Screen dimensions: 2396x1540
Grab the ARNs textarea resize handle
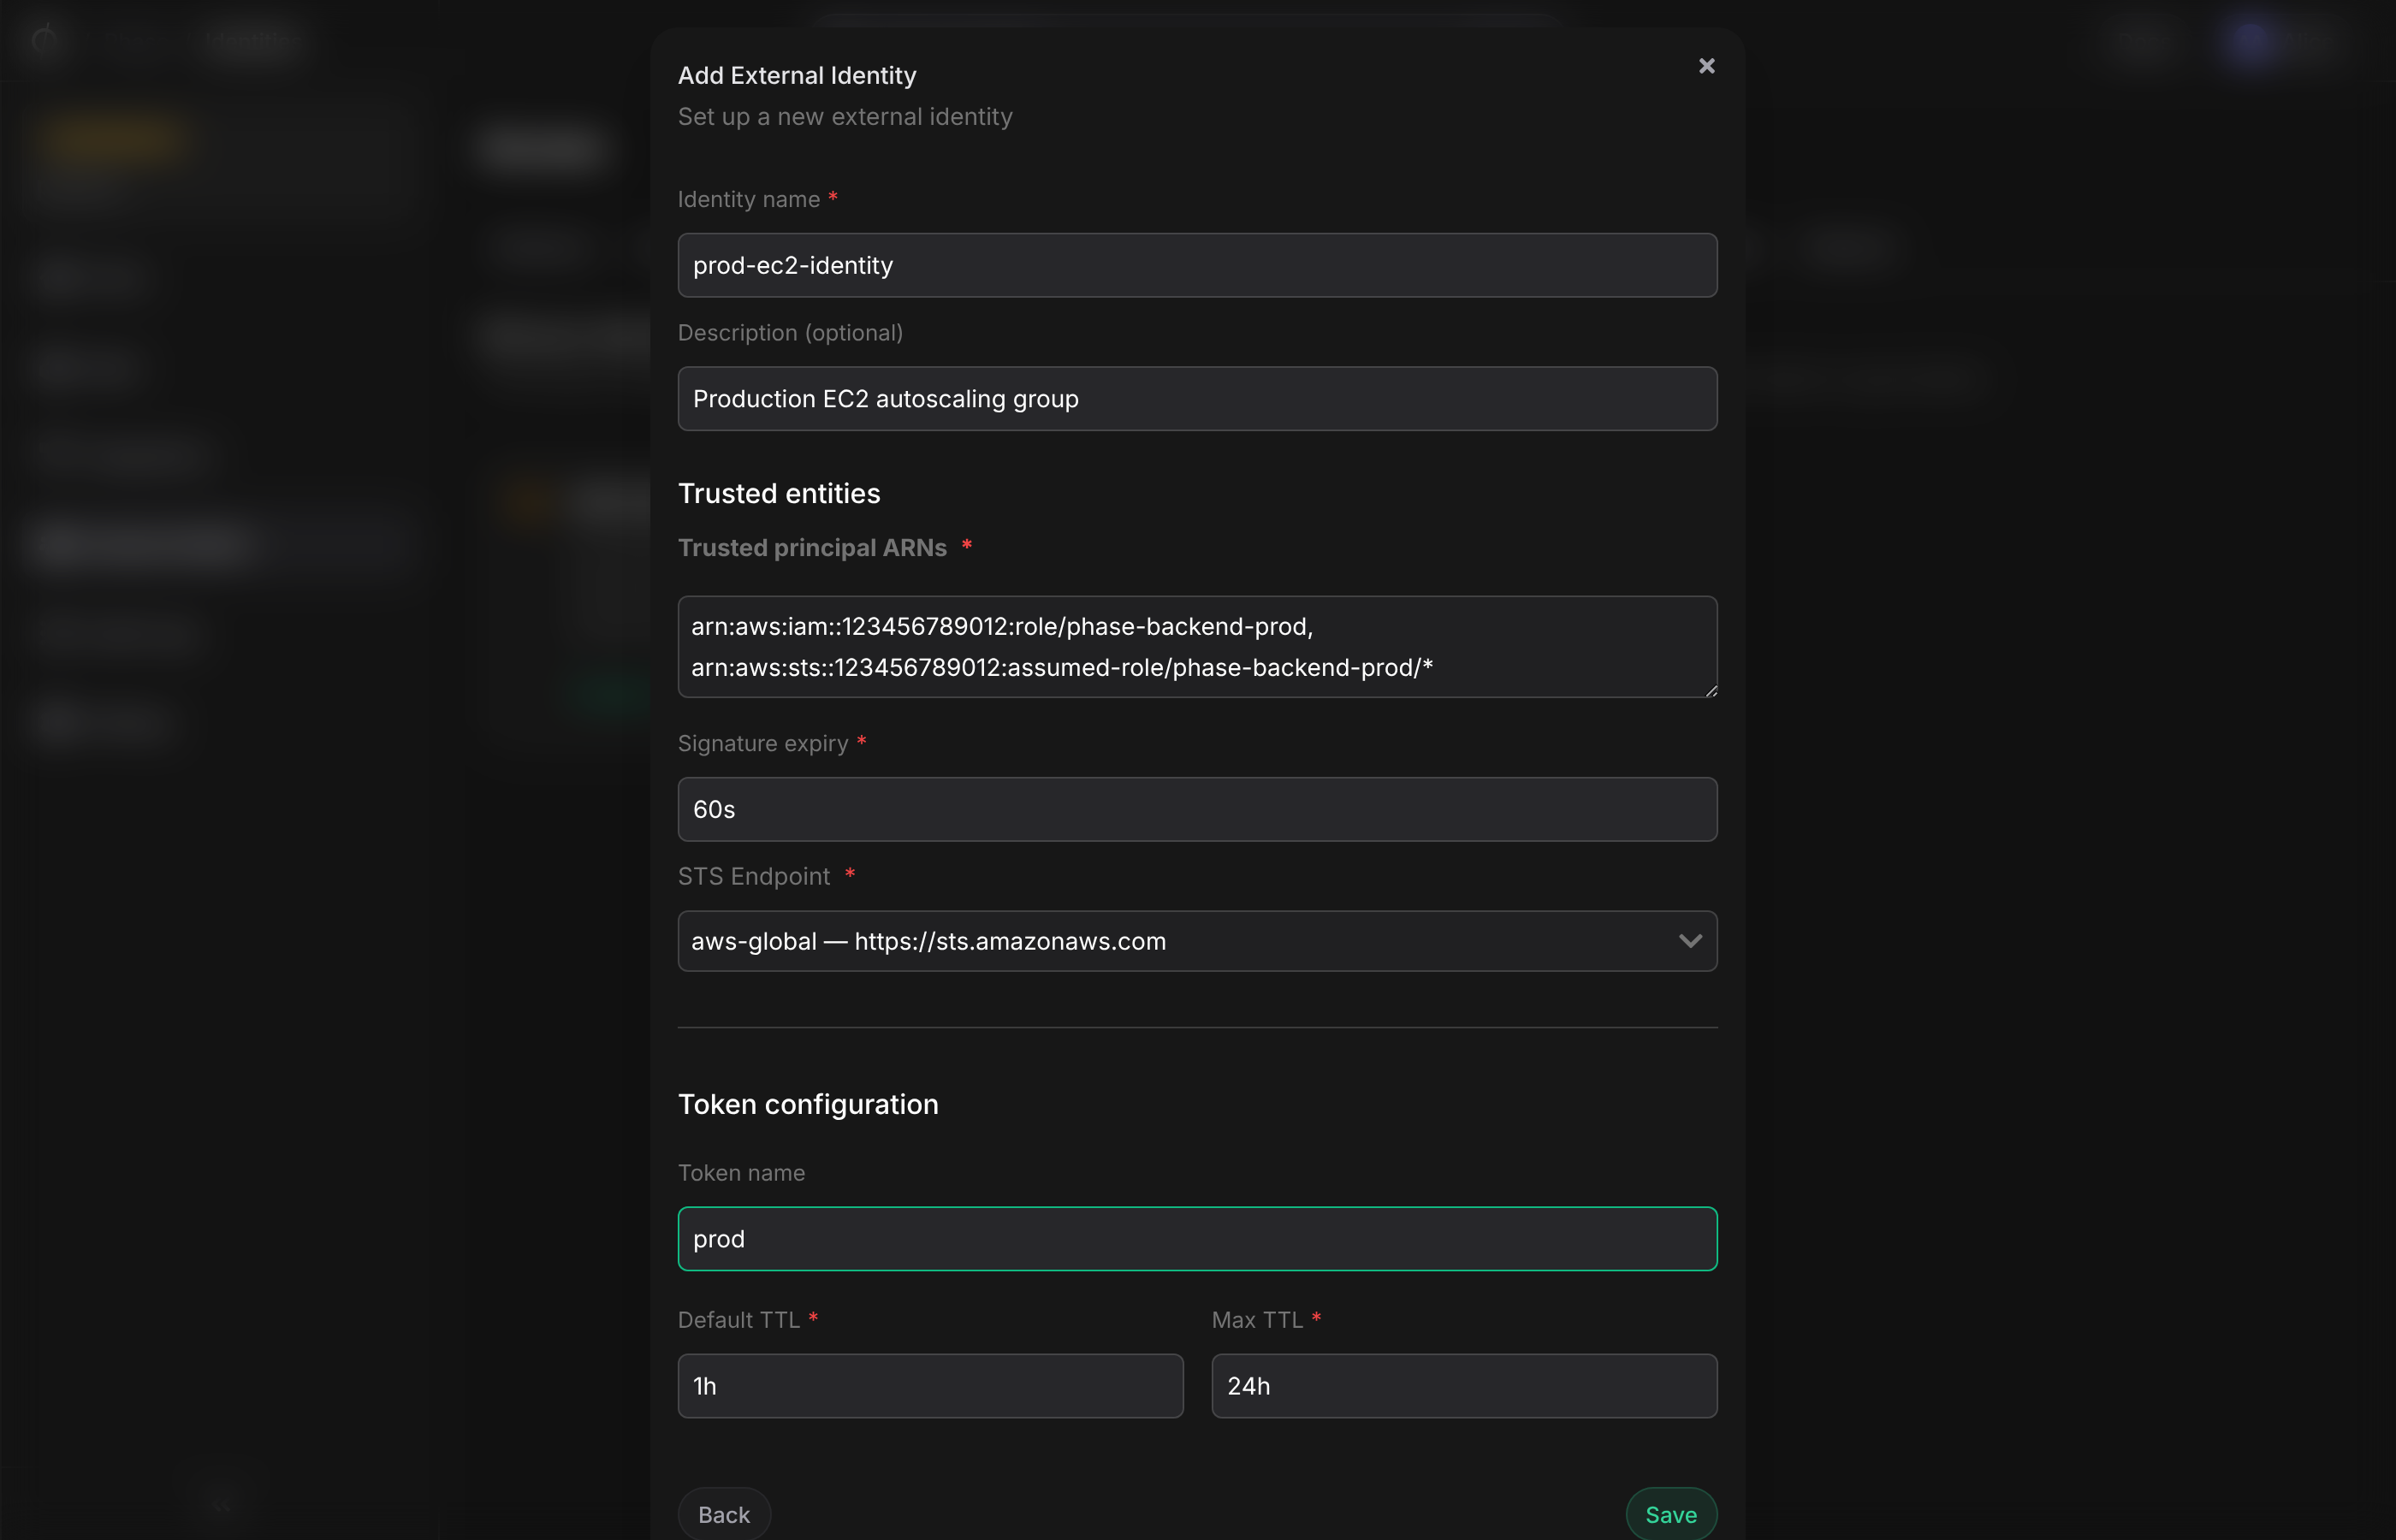click(1711, 690)
